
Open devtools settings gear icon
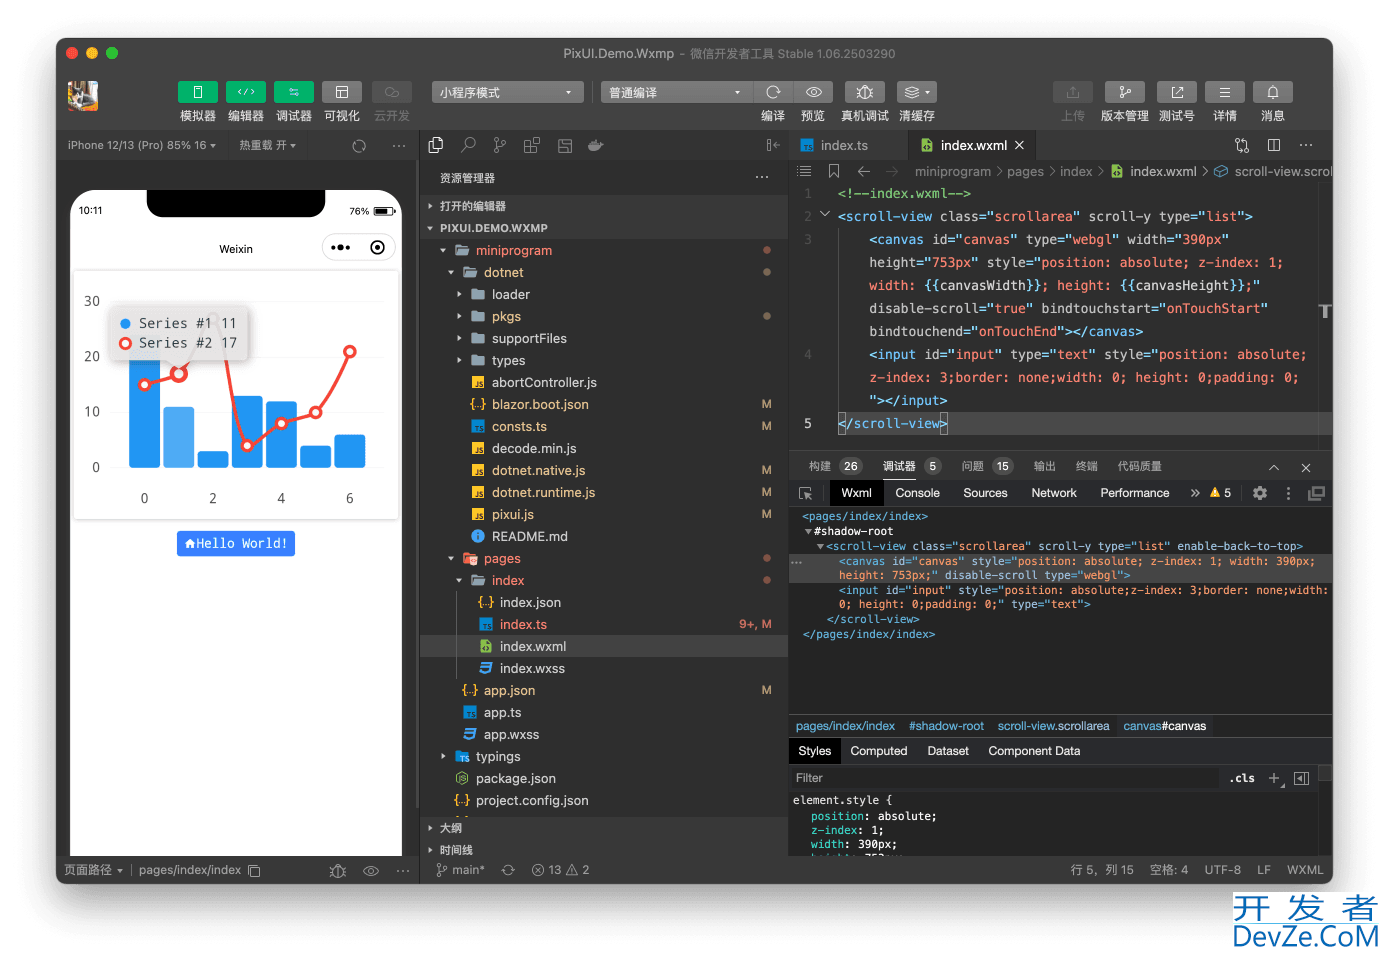pos(1260,493)
